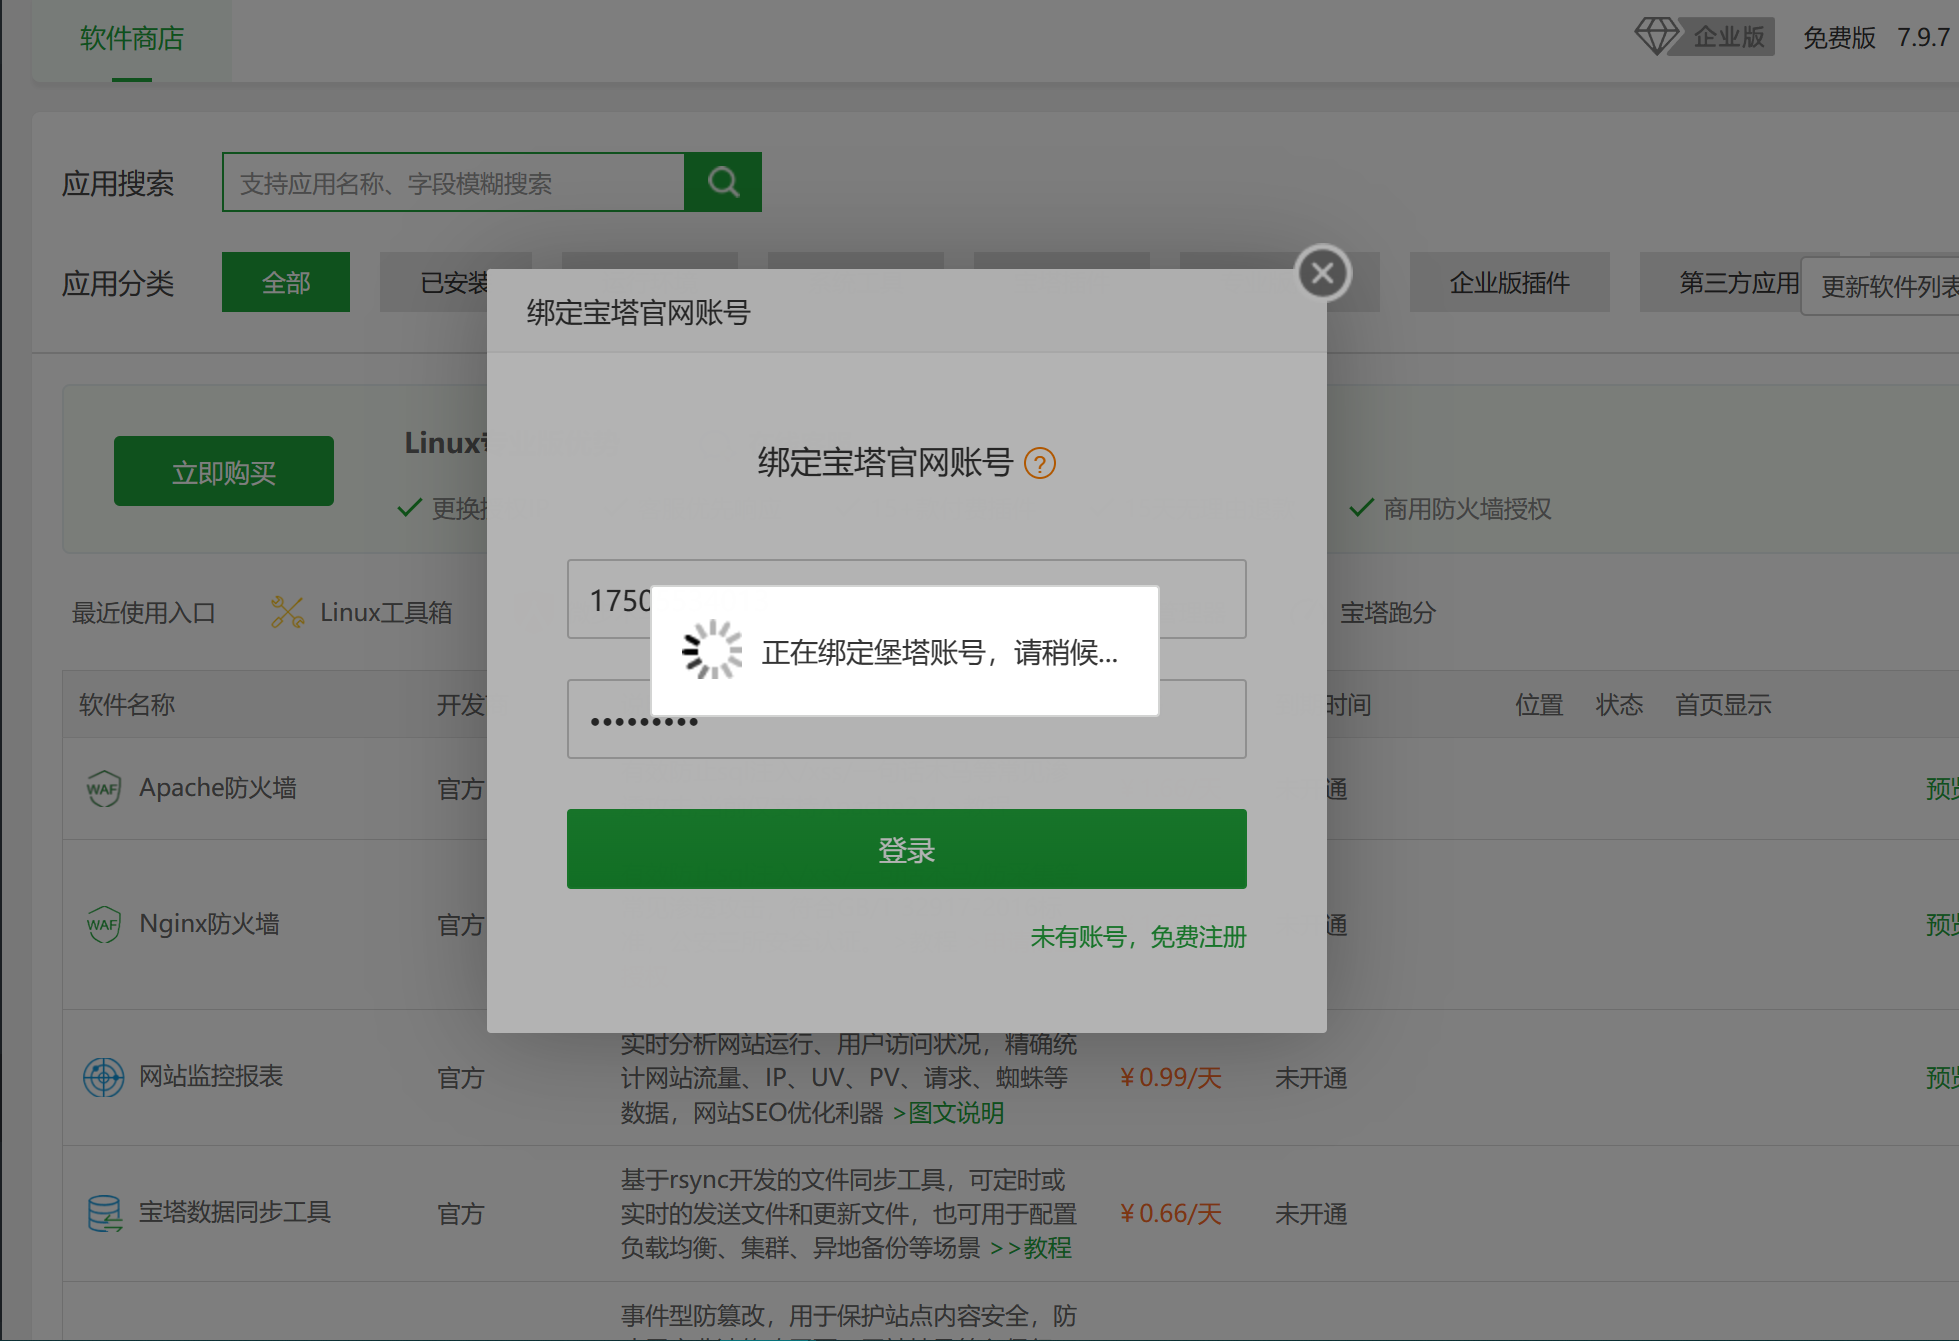Click the 商用防火墙授权 feature text

[1467, 509]
